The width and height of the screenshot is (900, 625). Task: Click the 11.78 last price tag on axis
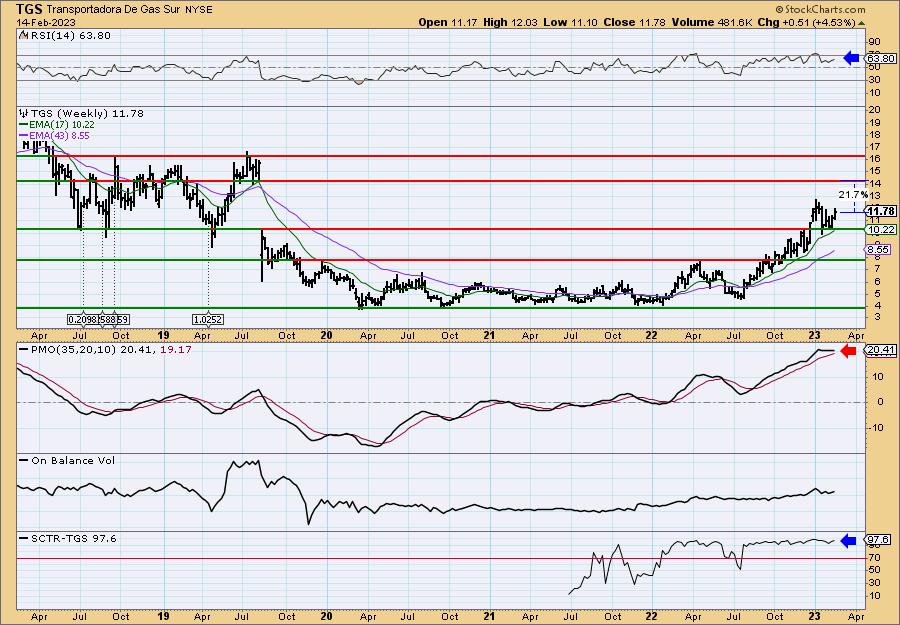[x=882, y=211]
